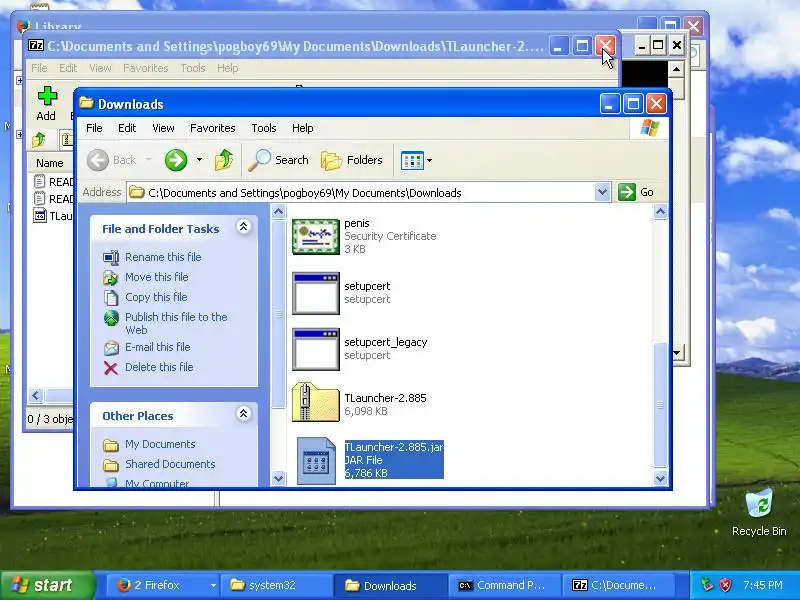The image size is (800, 600).
Task: Open the Tools menu in 7-Zip window
Action: pyautogui.click(x=193, y=68)
